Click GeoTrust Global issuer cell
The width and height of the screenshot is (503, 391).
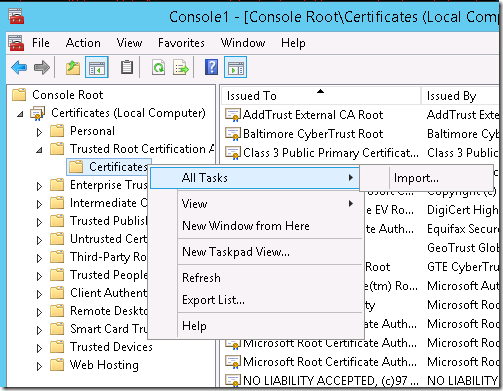(463, 248)
